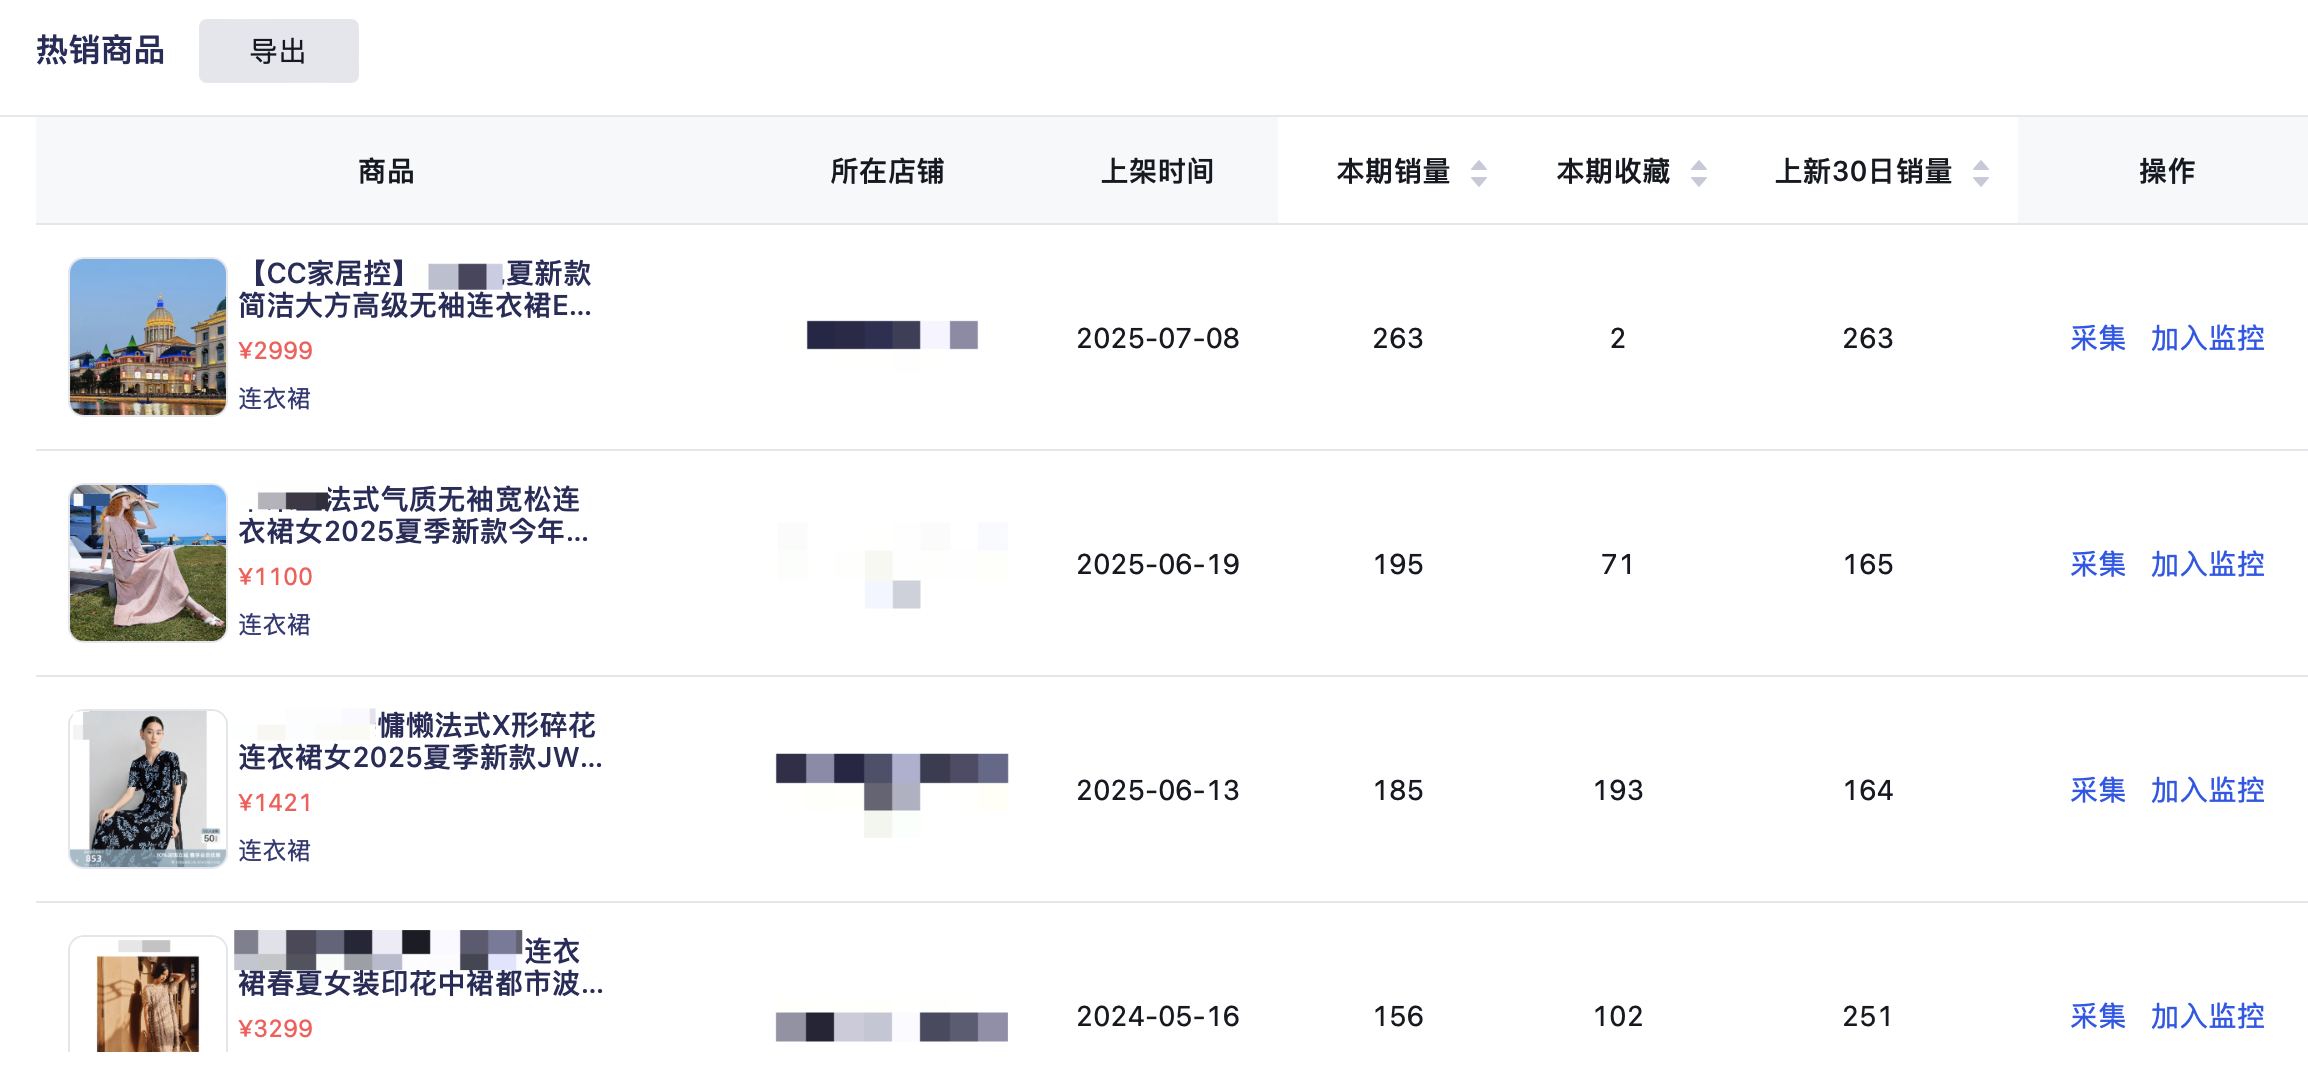Click 采集 for the 2025-06-13 product

[x=2098, y=790]
